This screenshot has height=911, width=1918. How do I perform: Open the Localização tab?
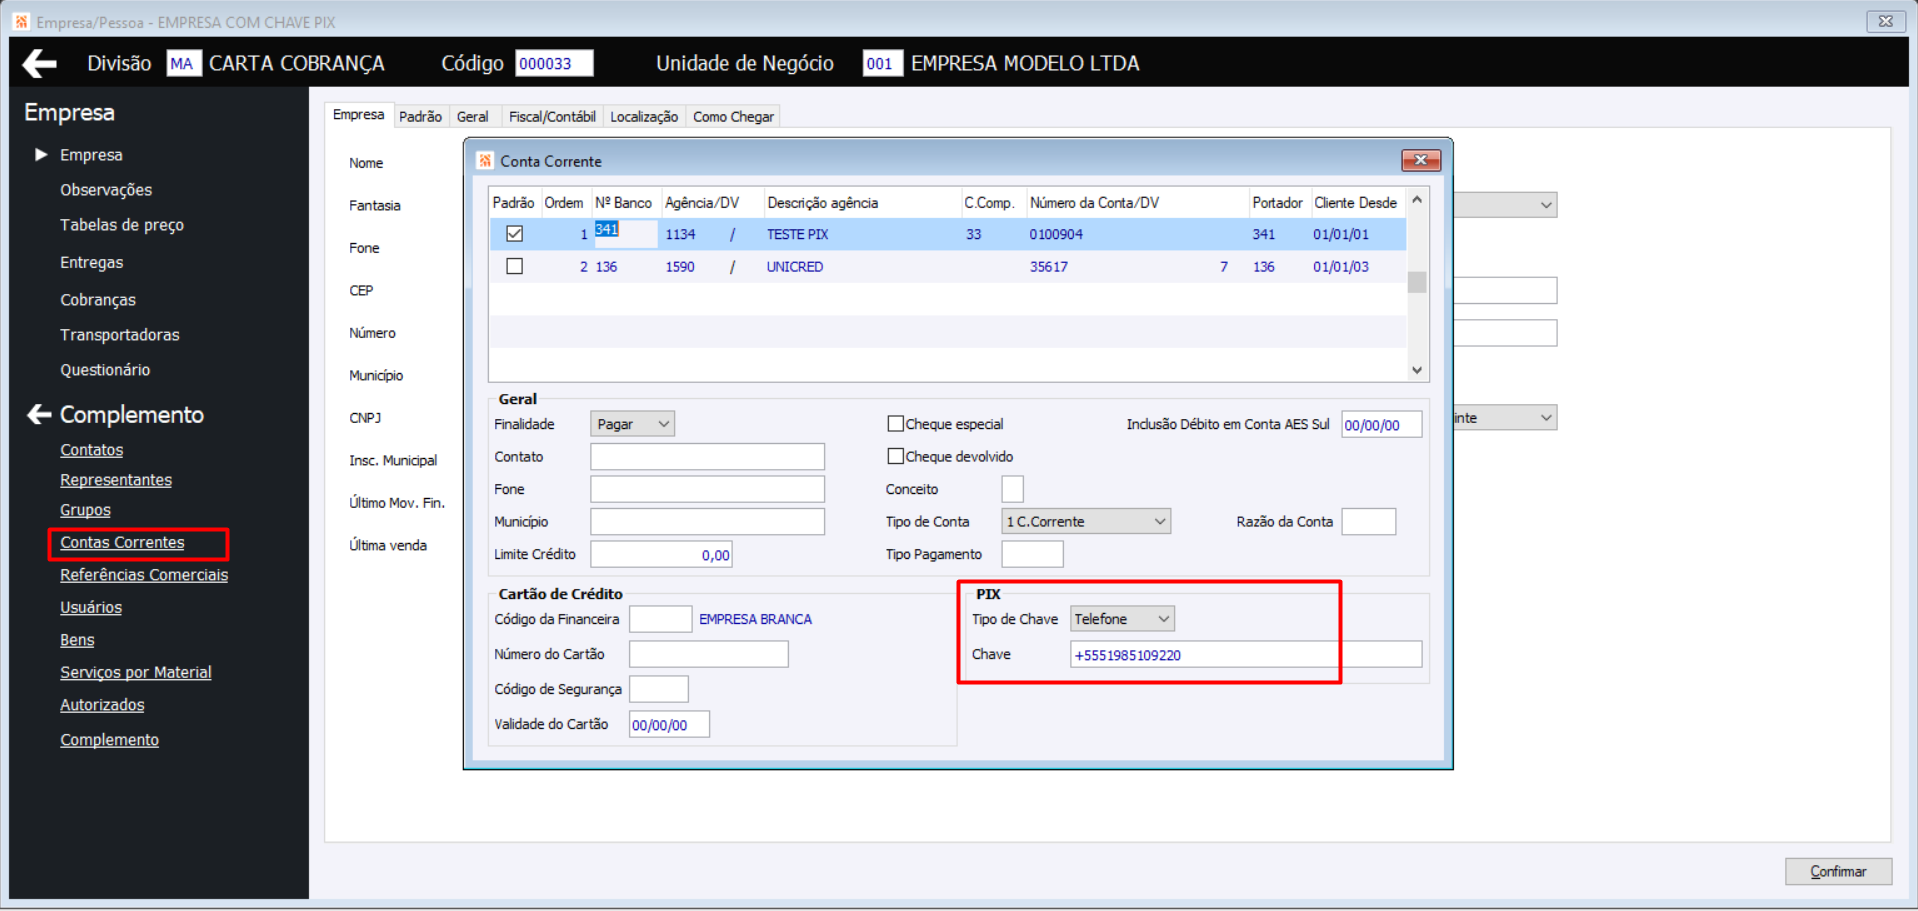pyautogui.click(x=644, y=117)
